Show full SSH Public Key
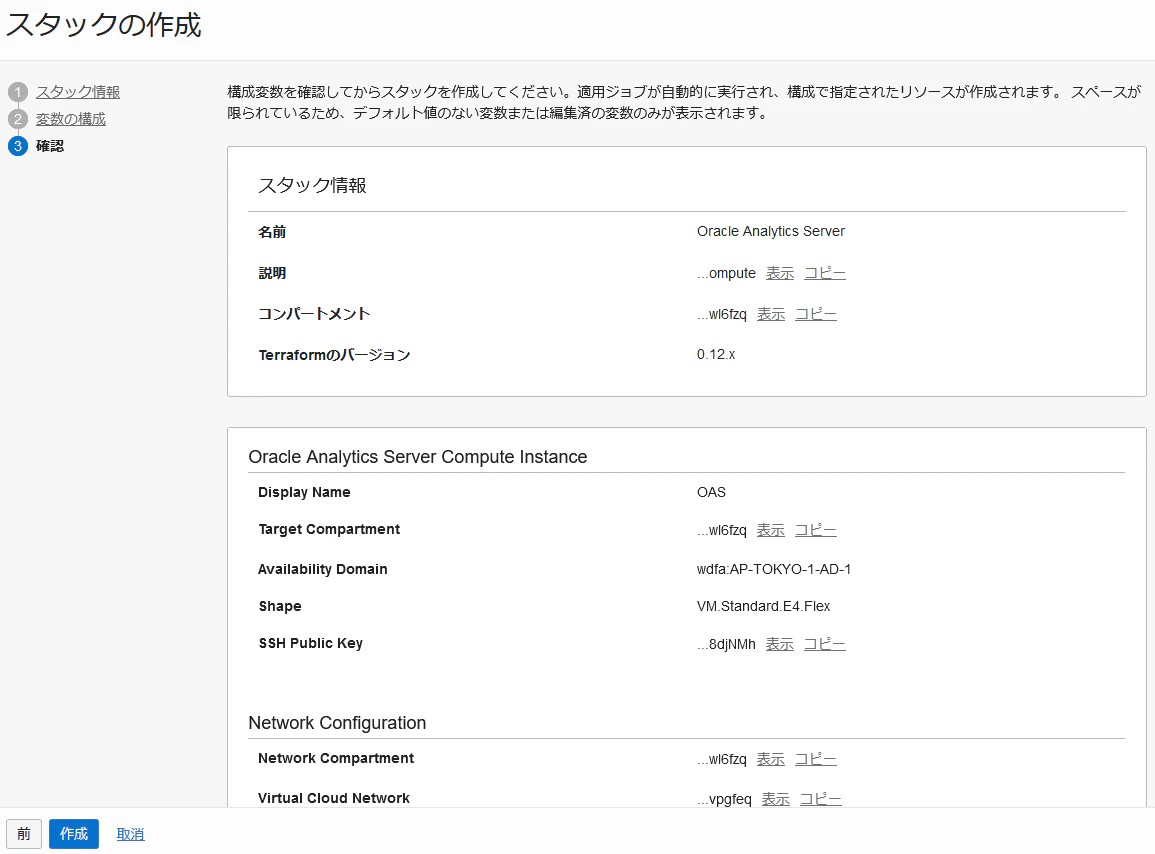The height and width of the screenshot is (854, 1155). point(779,644)
